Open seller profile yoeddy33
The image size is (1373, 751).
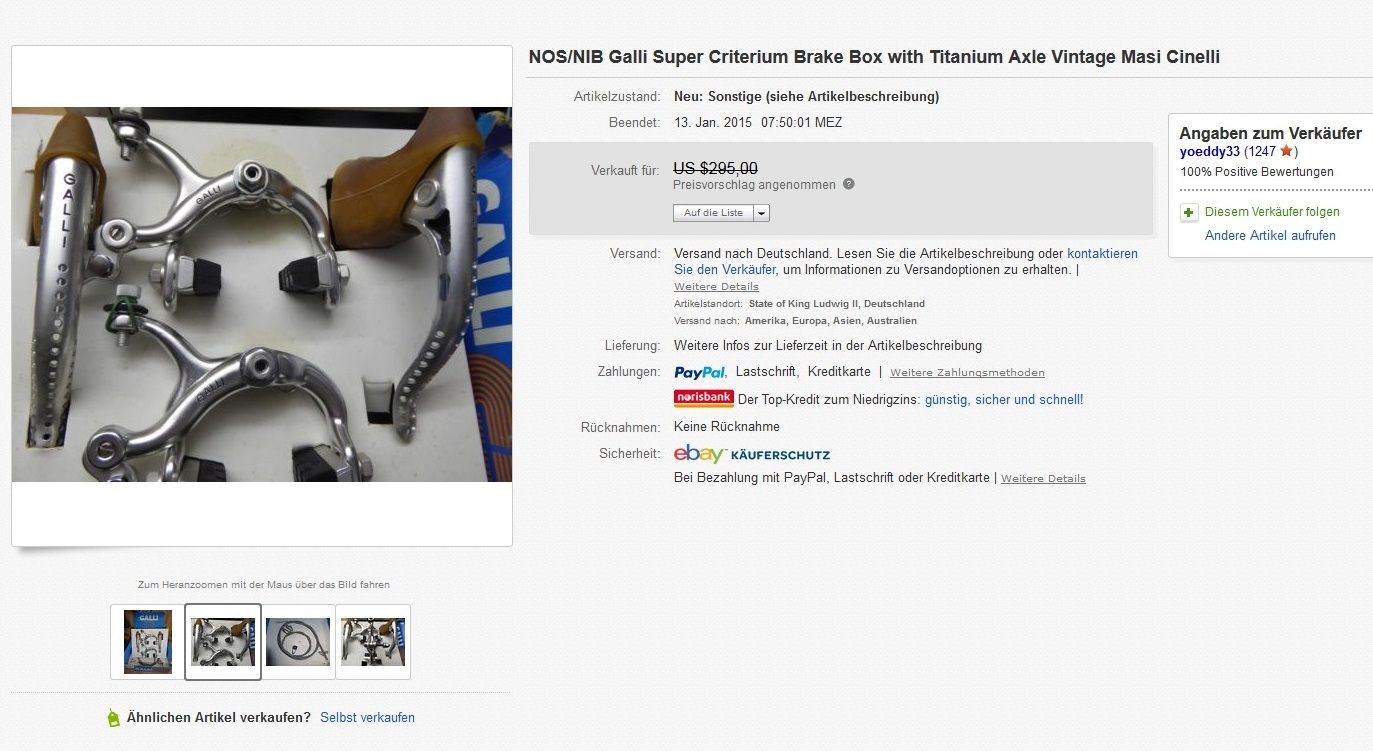[1209, 151]
